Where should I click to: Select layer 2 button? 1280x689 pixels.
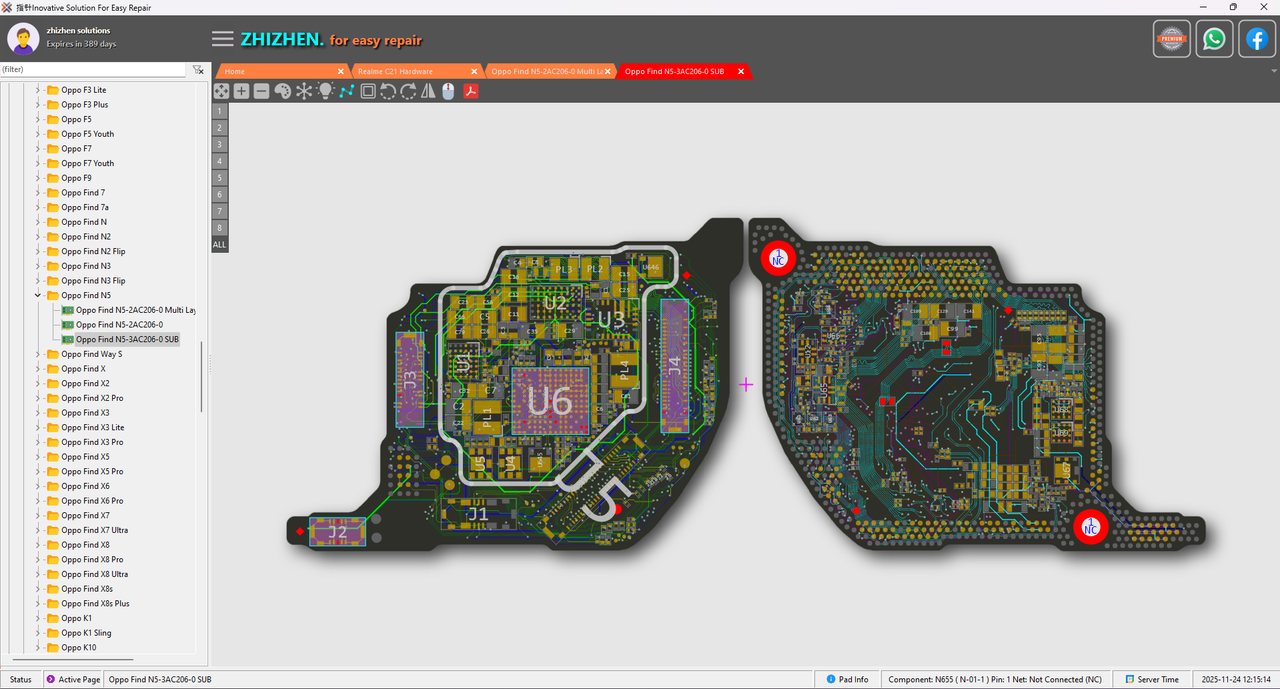tap(220, 127)
